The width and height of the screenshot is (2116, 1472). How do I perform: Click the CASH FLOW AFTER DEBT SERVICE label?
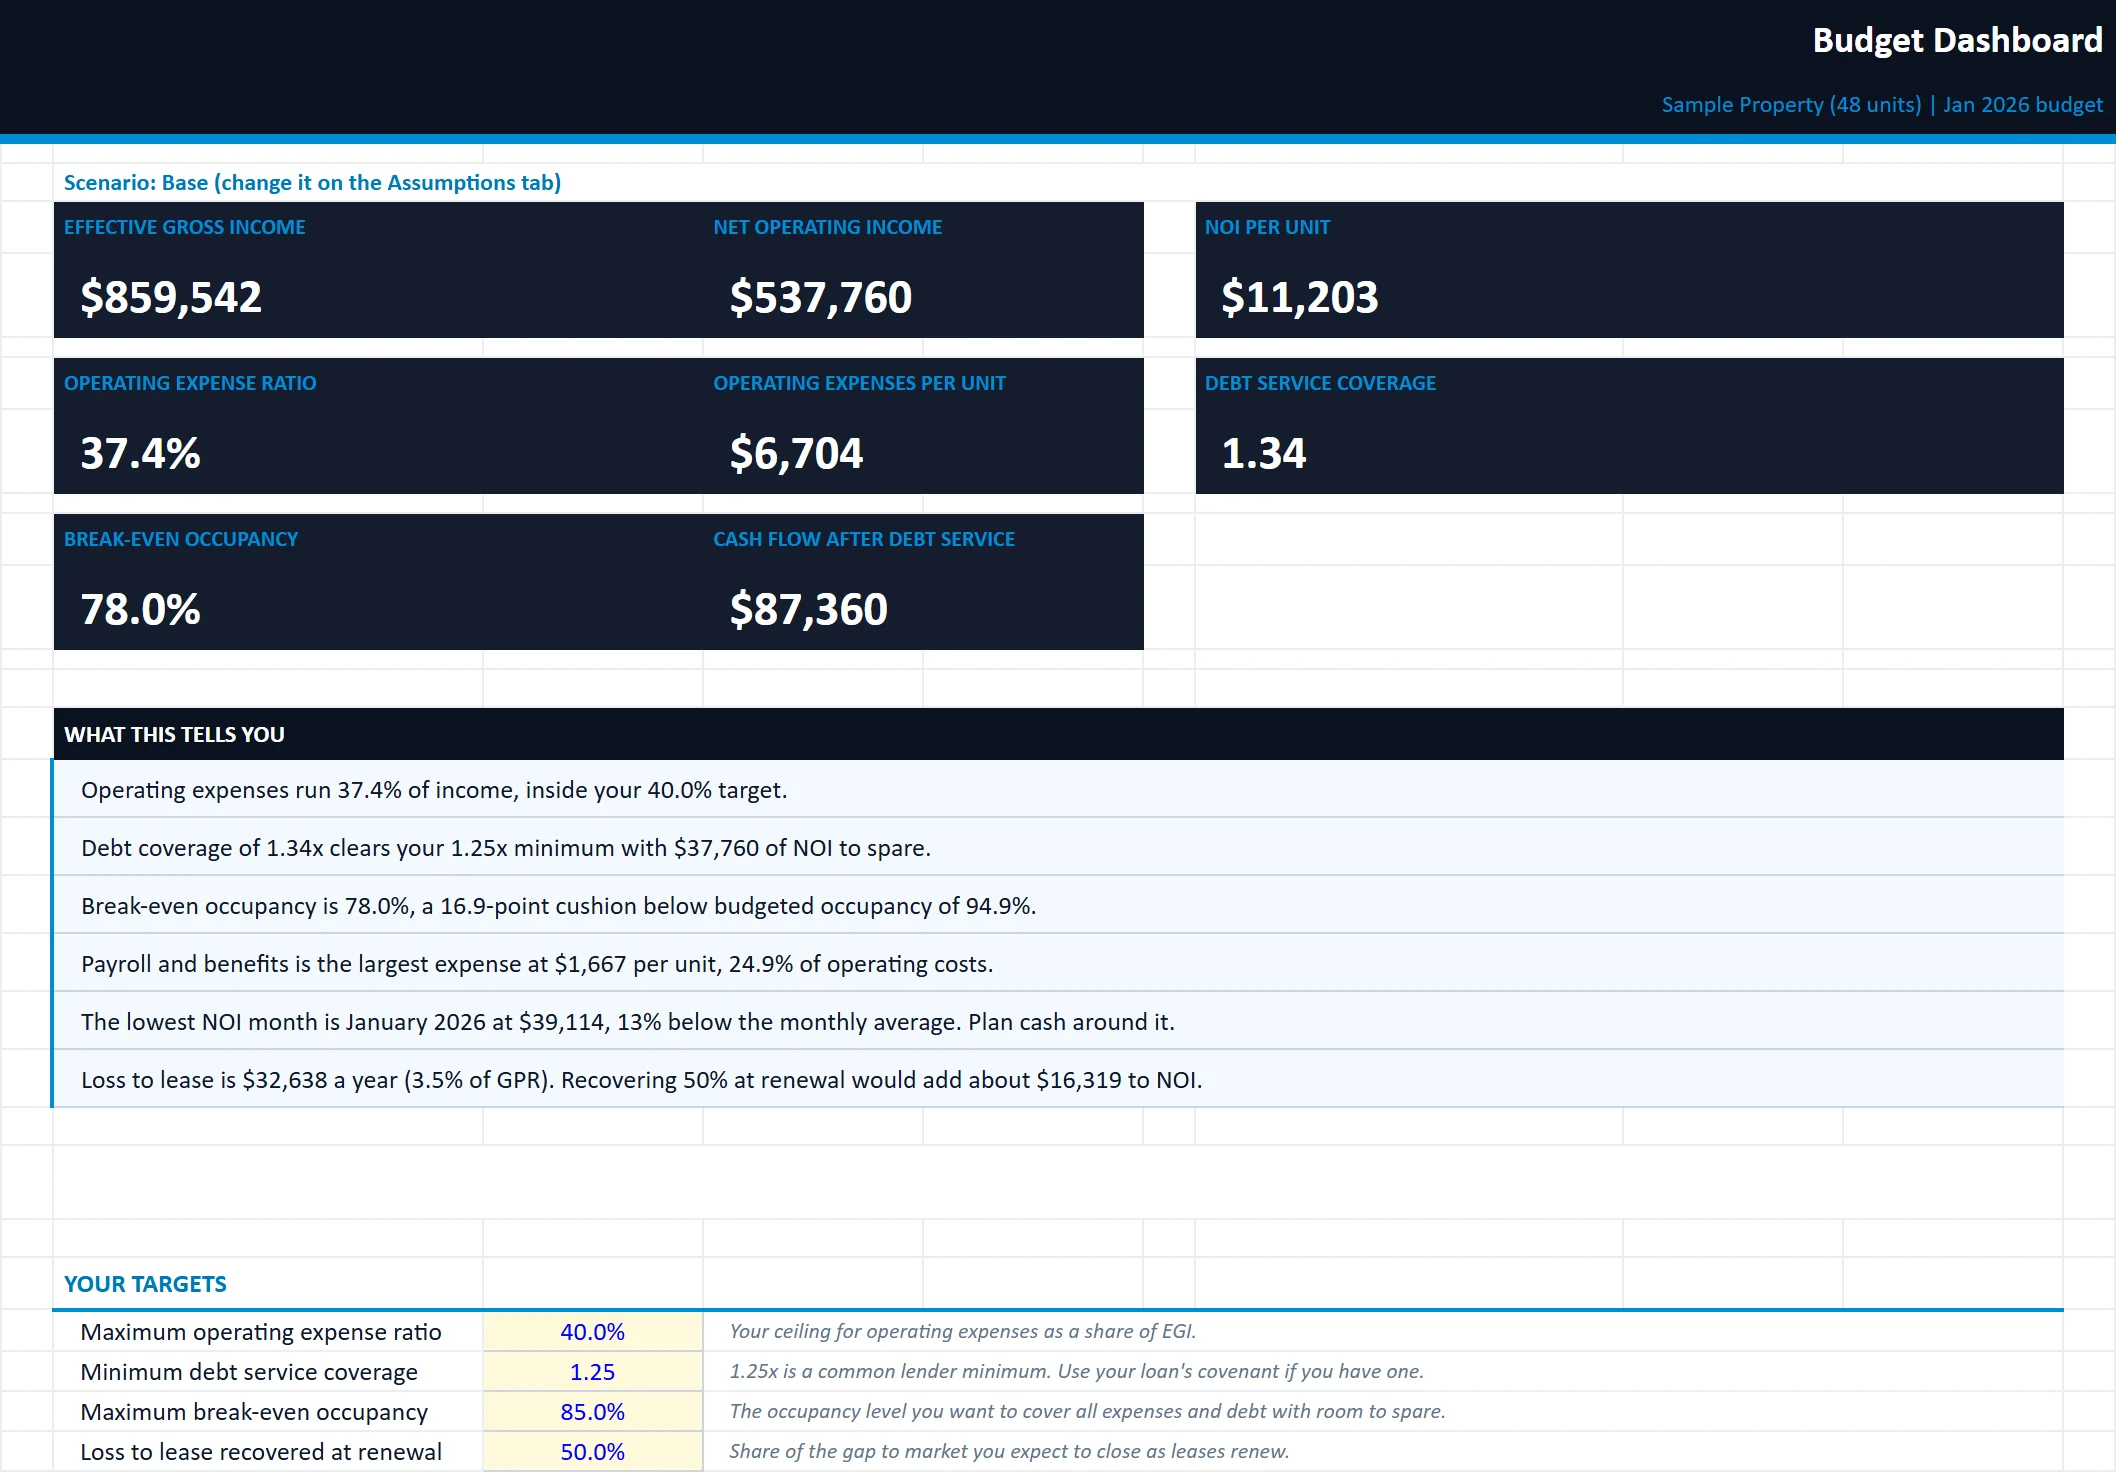(x=864, y=539)
